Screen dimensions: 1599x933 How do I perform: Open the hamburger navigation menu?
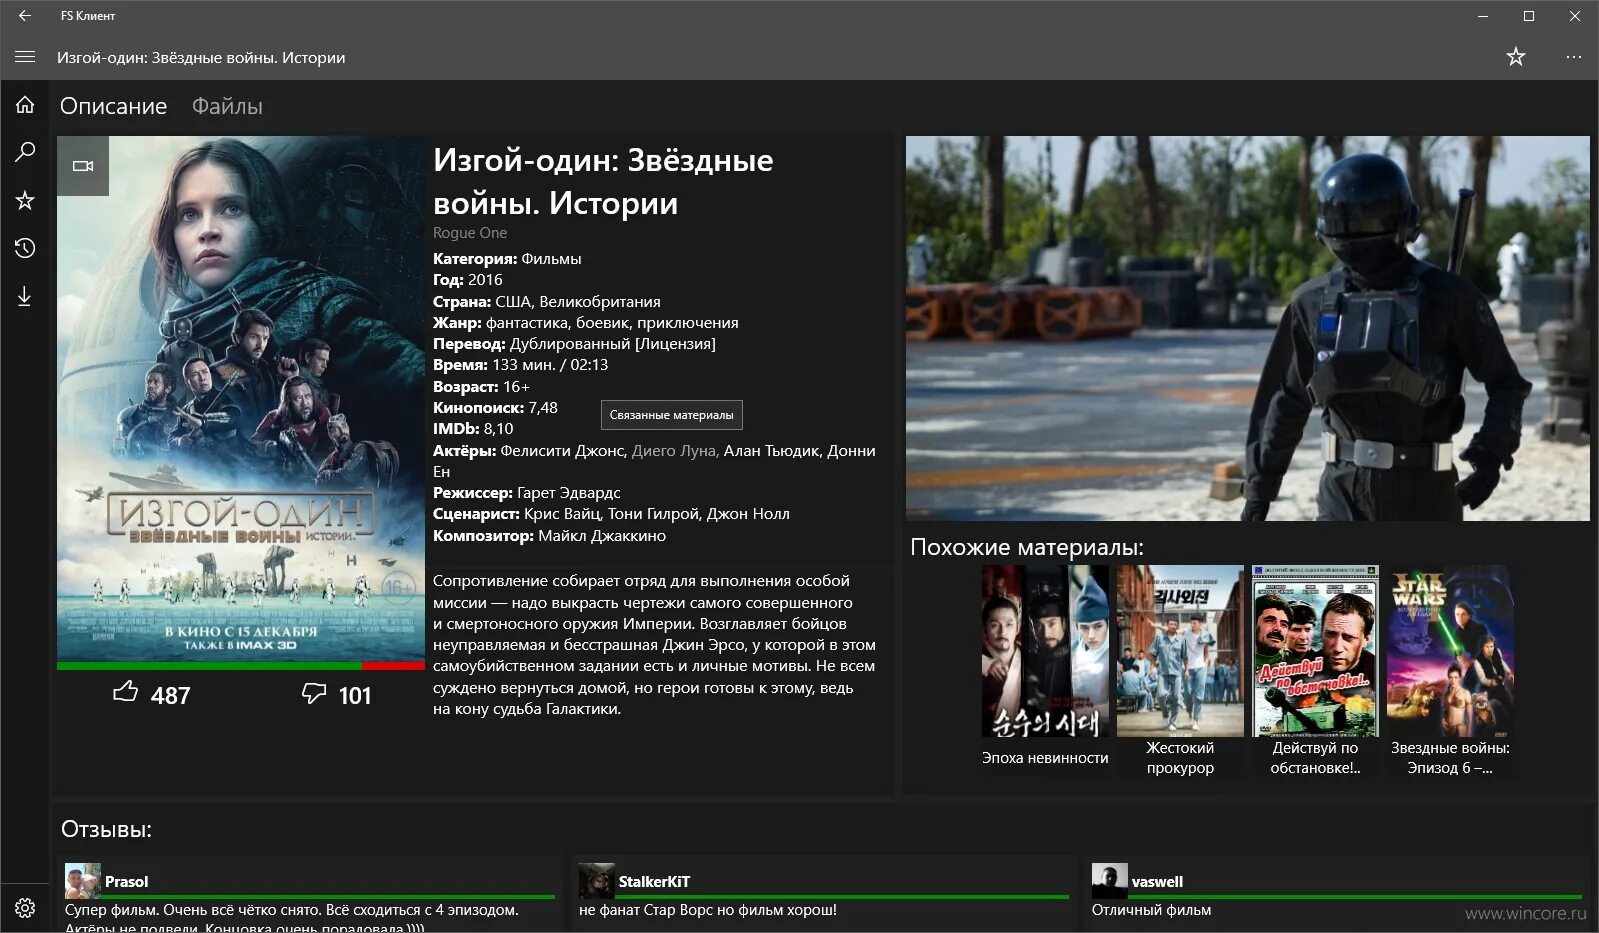coord(25,57)
